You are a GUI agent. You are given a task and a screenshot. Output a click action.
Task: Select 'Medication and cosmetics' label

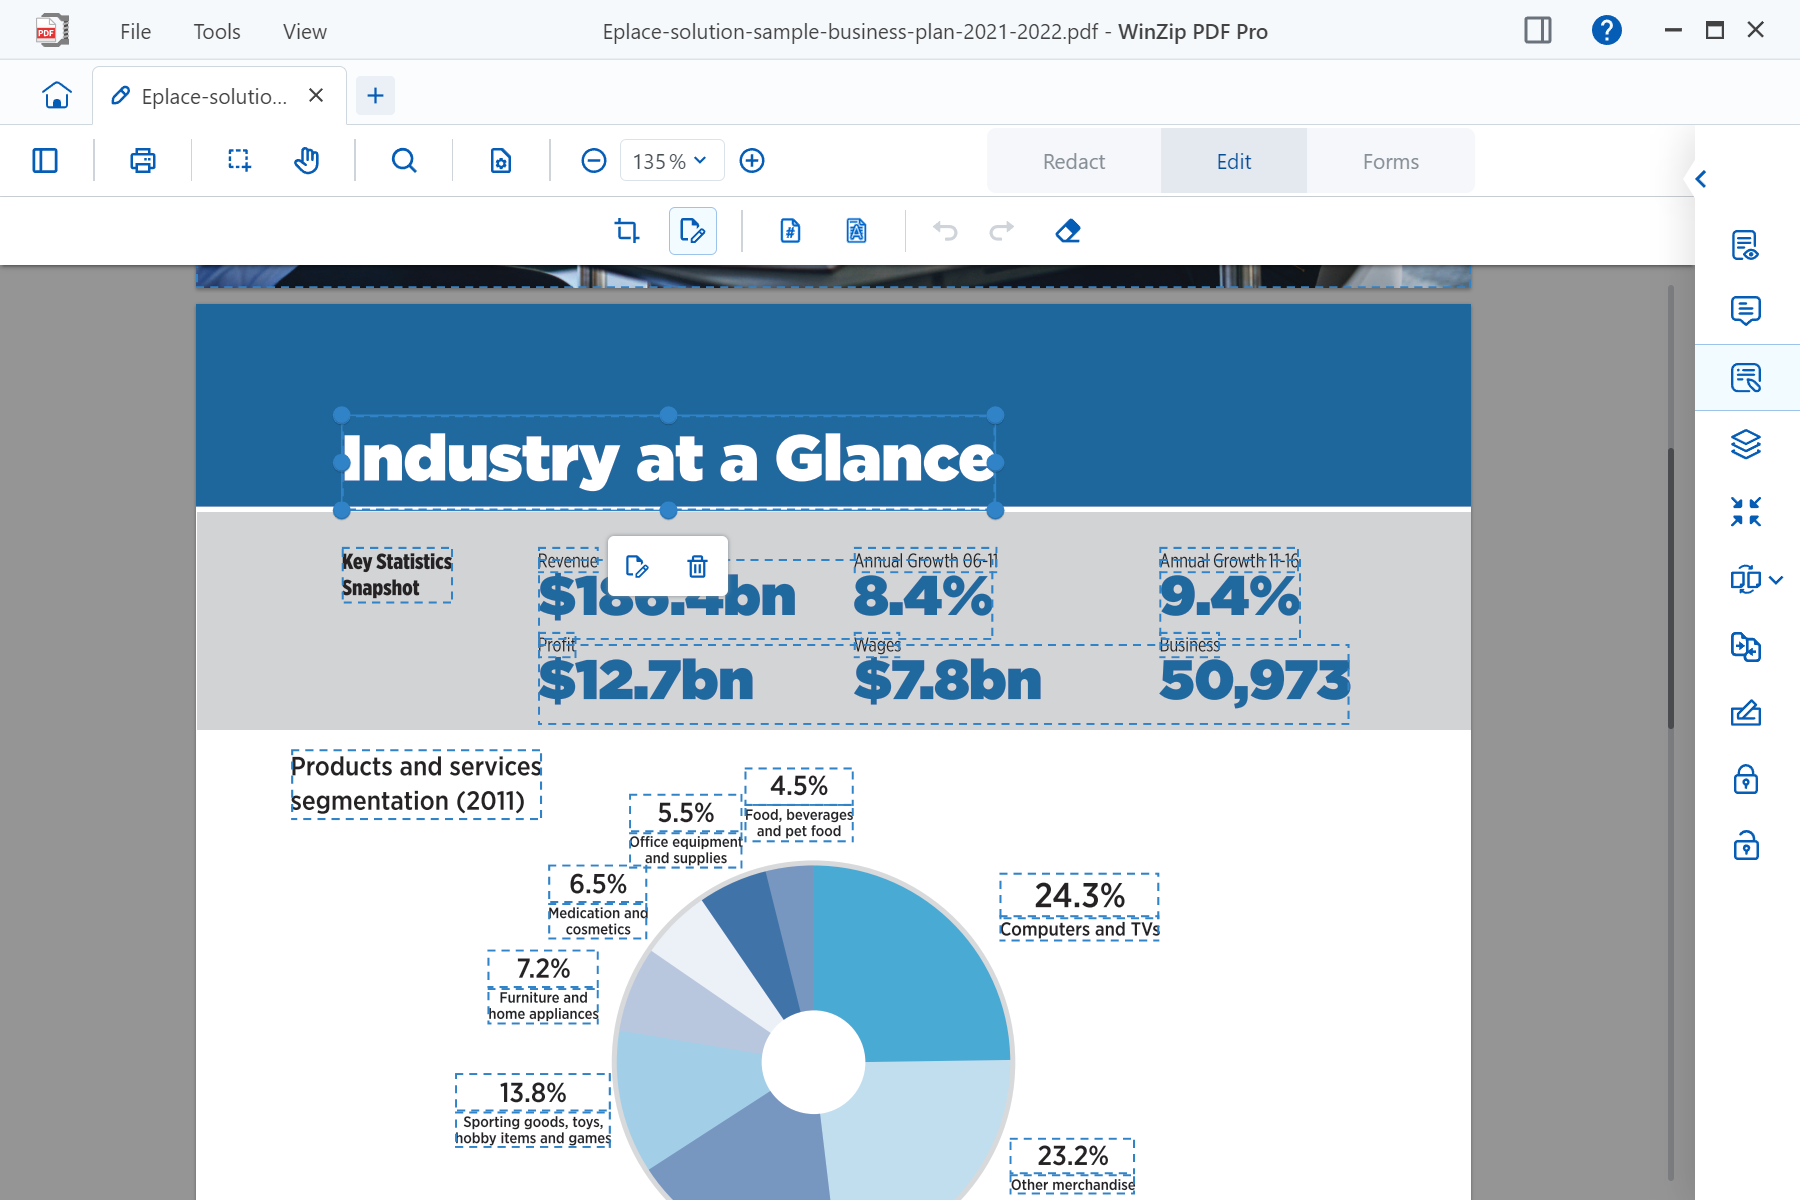(x=598, y=921)
